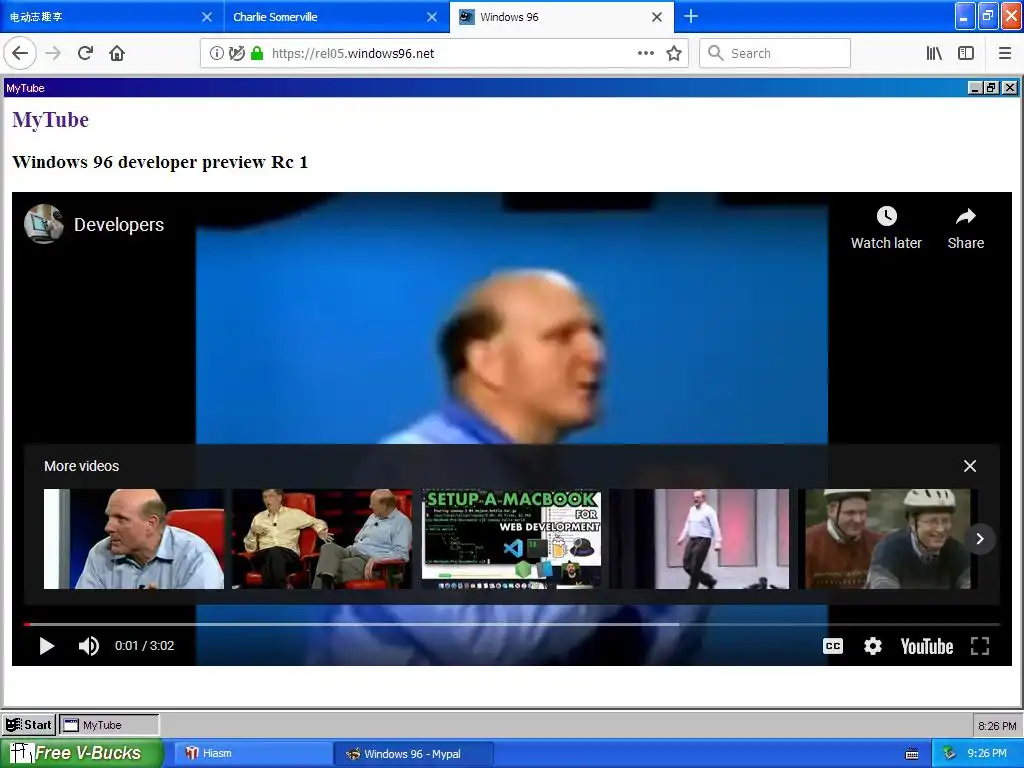Open a new browser tab
This screenshot has height=768, width=1024.
690,16
